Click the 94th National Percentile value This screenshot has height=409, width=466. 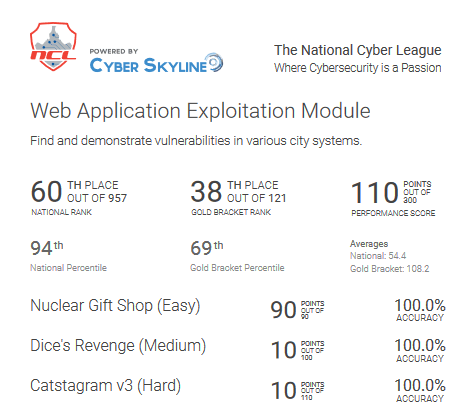(x=47, y=248)
